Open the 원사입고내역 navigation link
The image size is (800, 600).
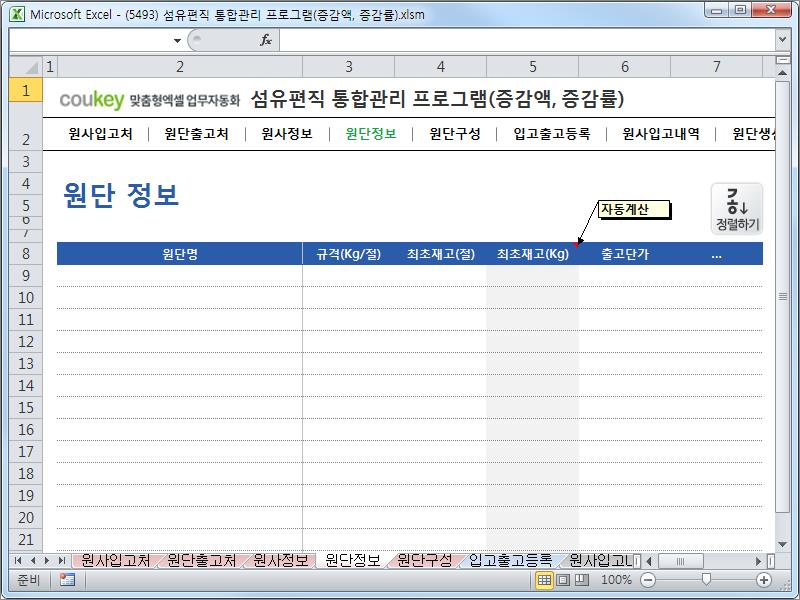[x=661, y=134]
